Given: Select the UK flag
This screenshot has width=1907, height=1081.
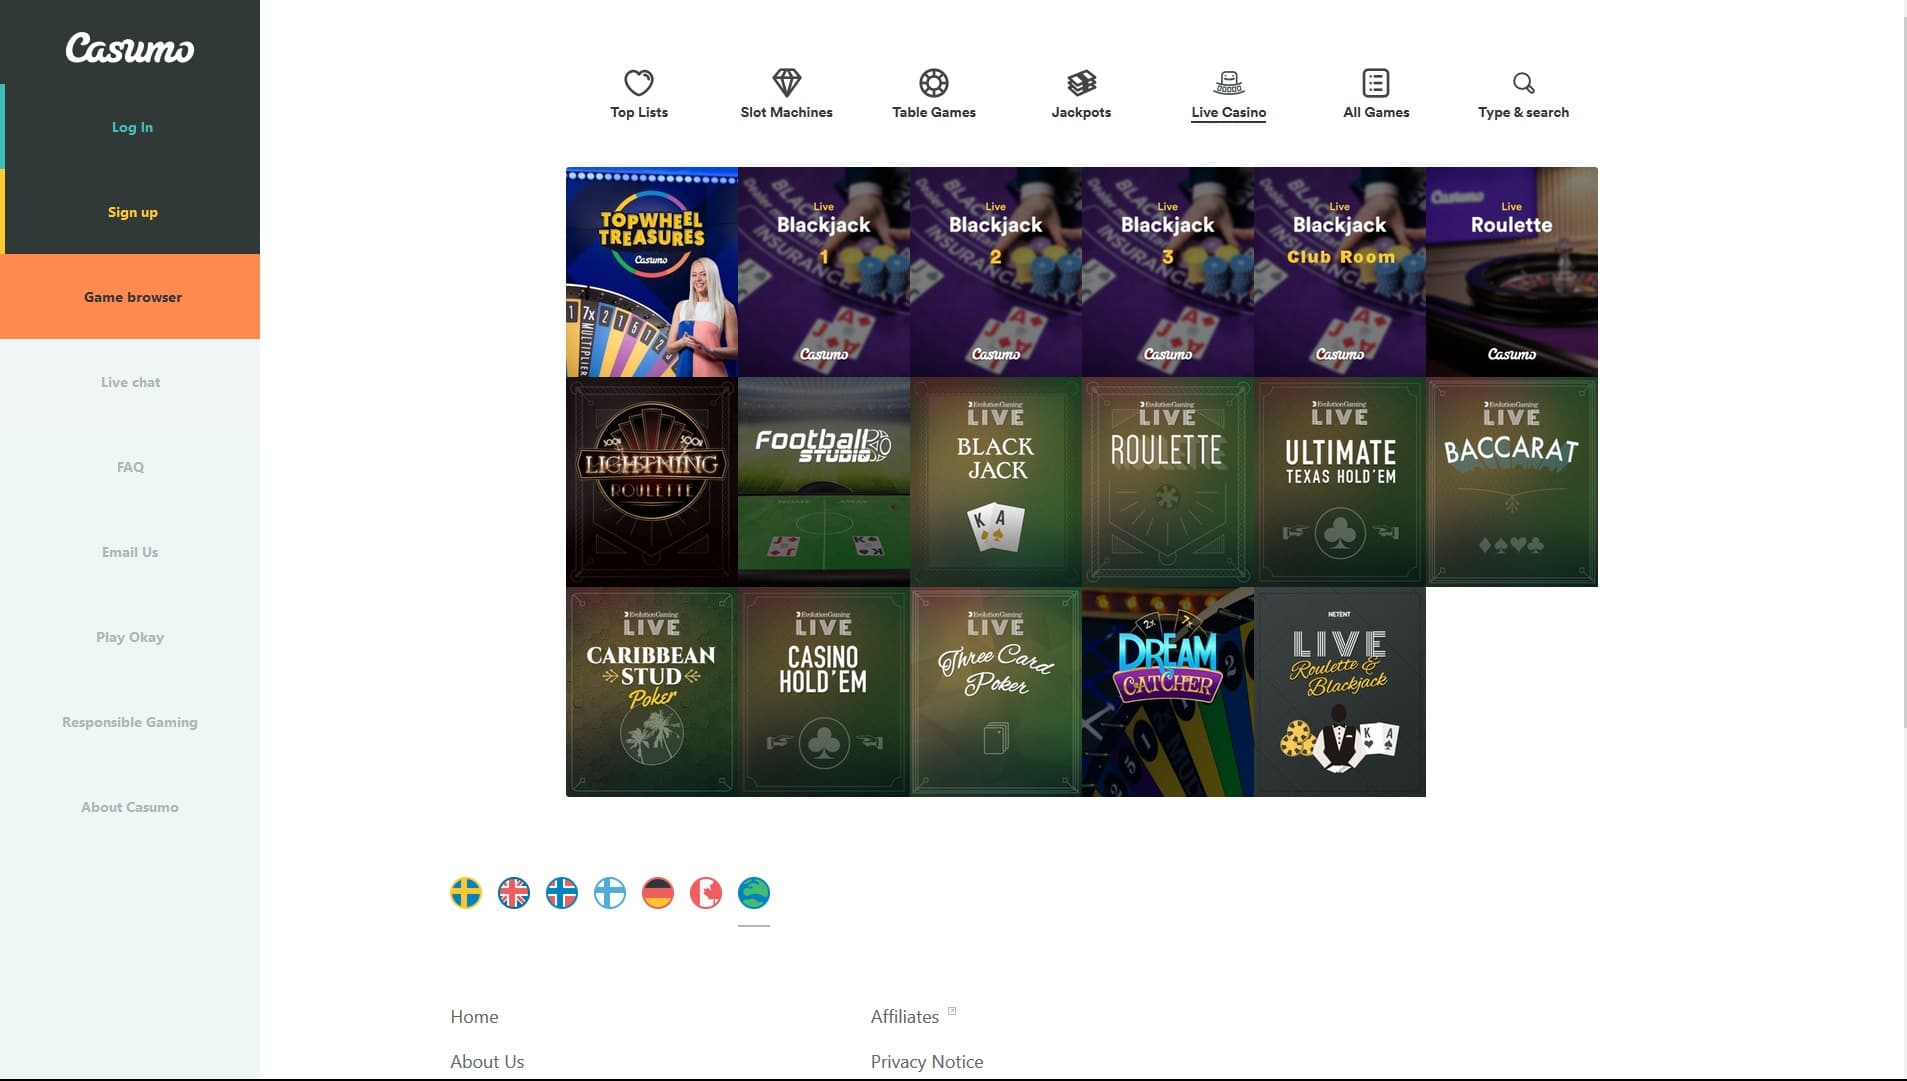Looking at the screenshot, I should click(514, 893).
